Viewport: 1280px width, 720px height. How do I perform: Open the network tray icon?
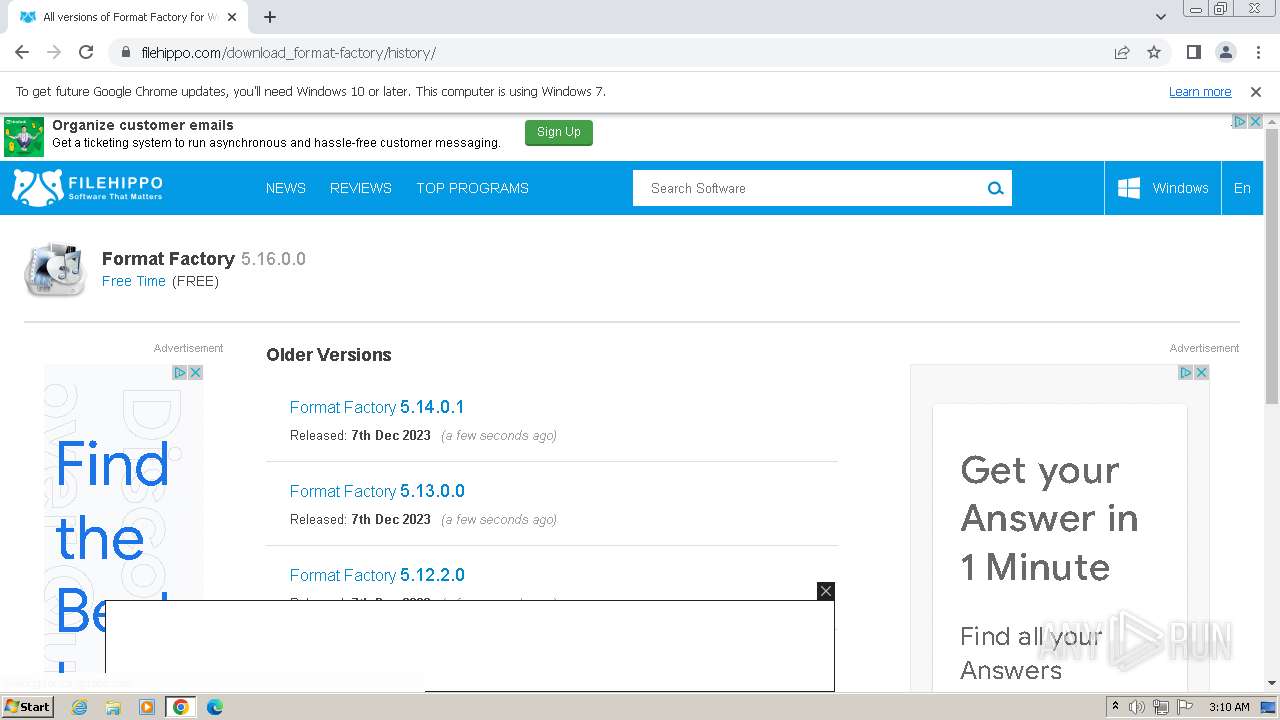pos(1161,707)
